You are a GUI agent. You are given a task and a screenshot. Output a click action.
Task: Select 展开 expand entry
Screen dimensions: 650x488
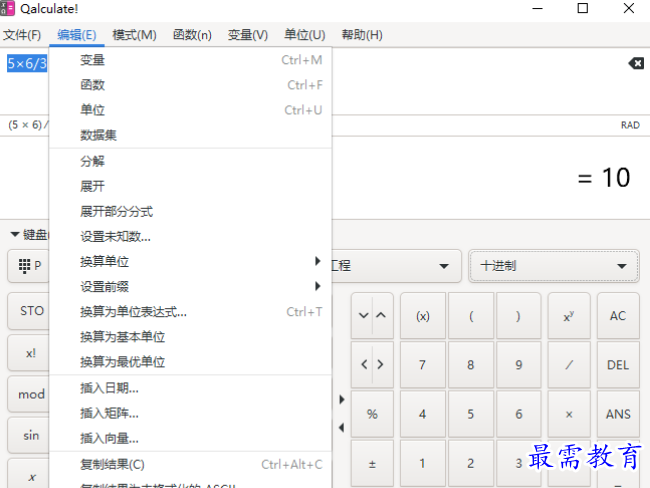[191, 186]
